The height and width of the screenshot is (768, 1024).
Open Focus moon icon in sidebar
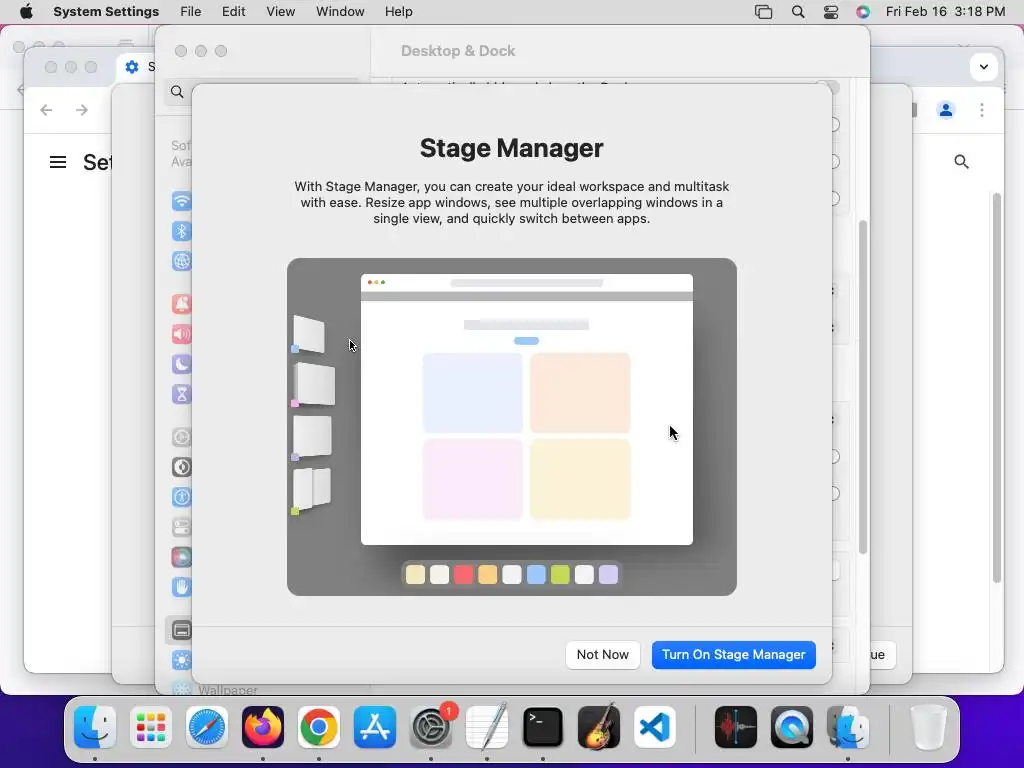pyautogui.click(x=182, y=364)
